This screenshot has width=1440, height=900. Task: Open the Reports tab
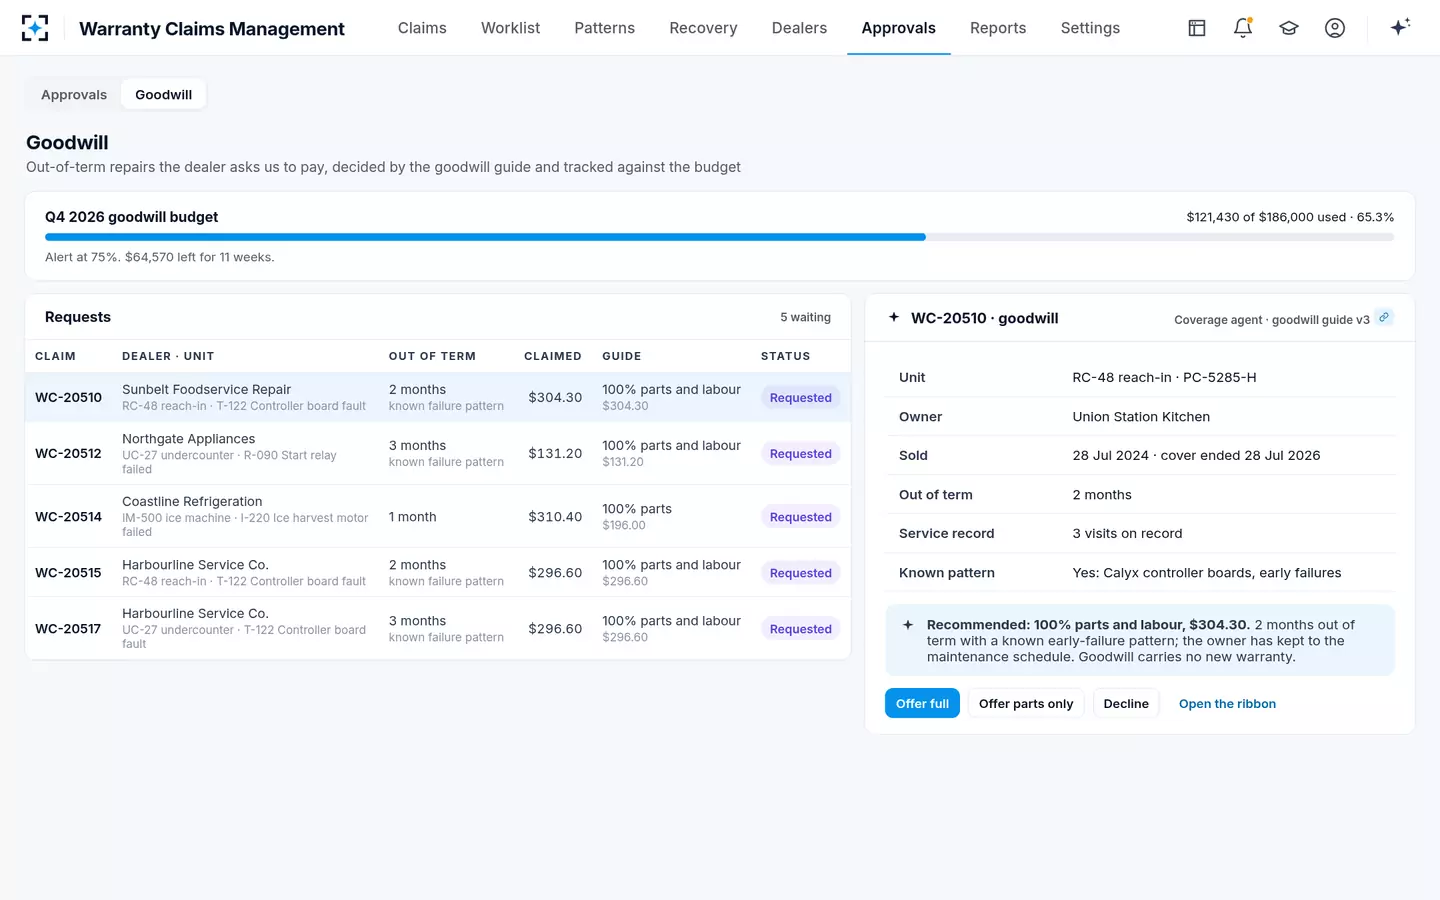point(998,28)
